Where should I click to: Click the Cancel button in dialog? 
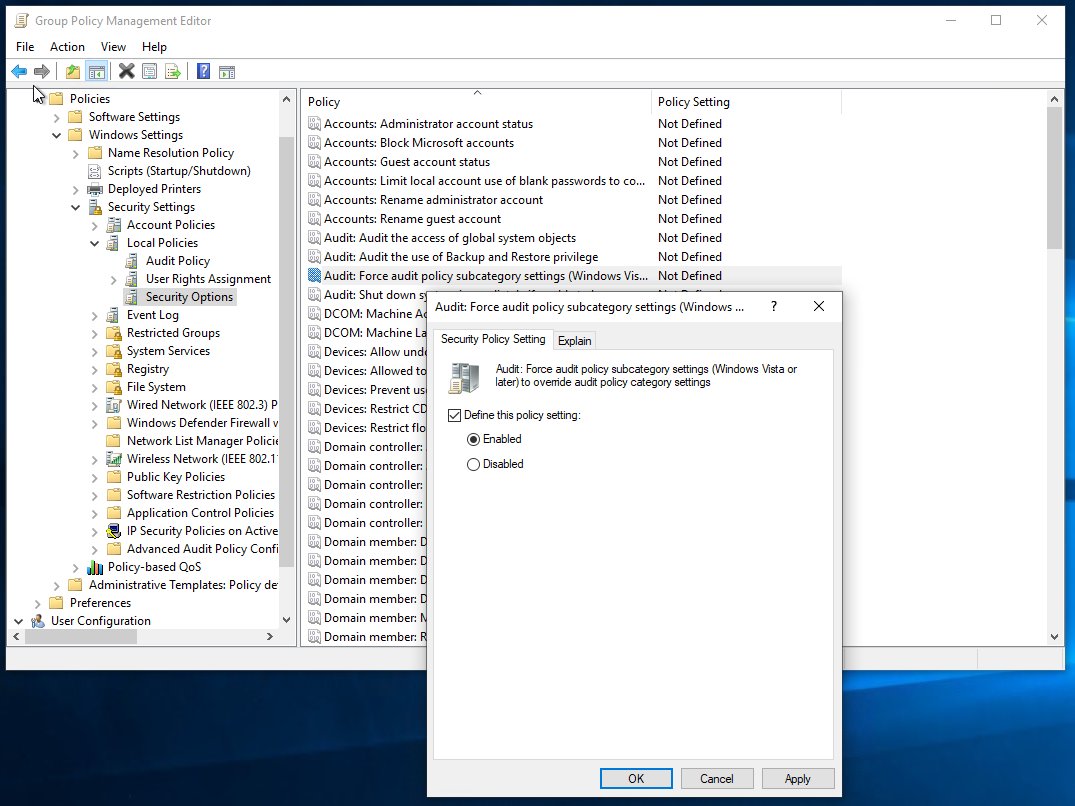[716, 779]
